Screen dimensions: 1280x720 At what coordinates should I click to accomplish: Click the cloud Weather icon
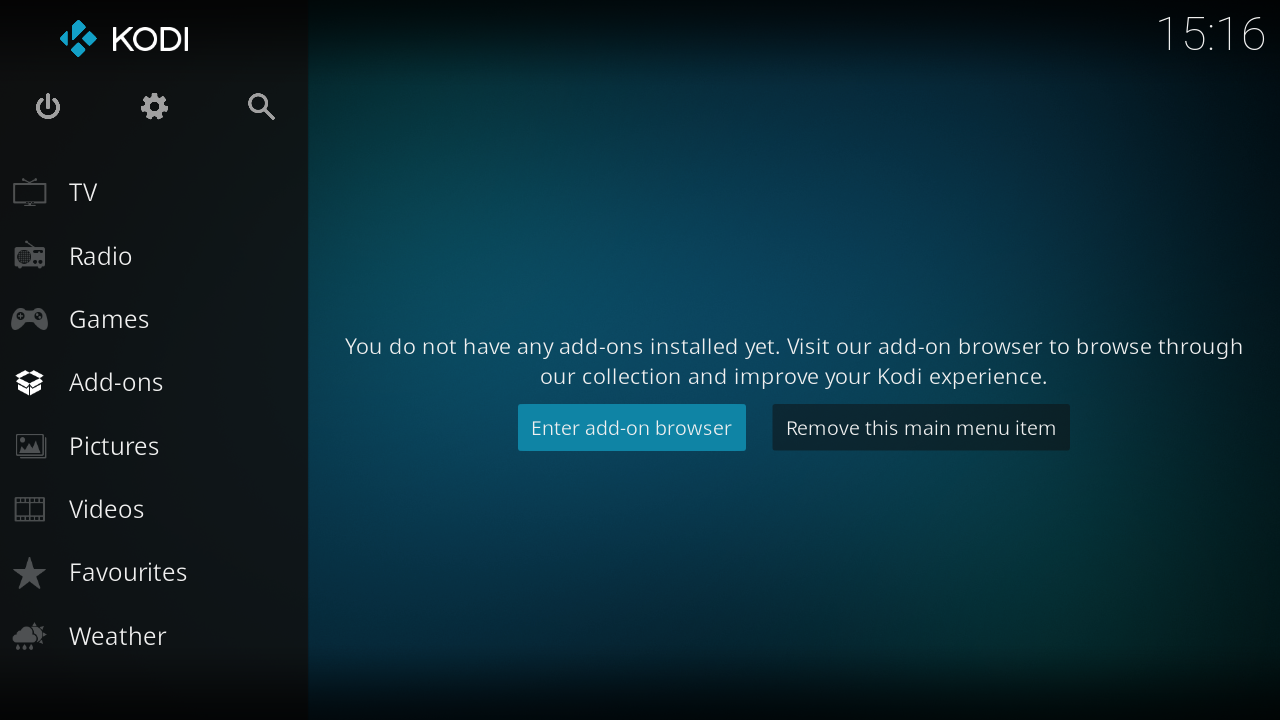point(30,636)
